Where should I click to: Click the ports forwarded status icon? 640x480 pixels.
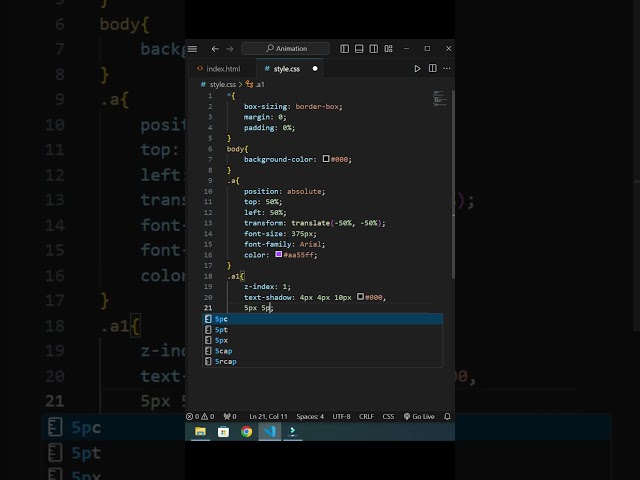click(230, 416)
